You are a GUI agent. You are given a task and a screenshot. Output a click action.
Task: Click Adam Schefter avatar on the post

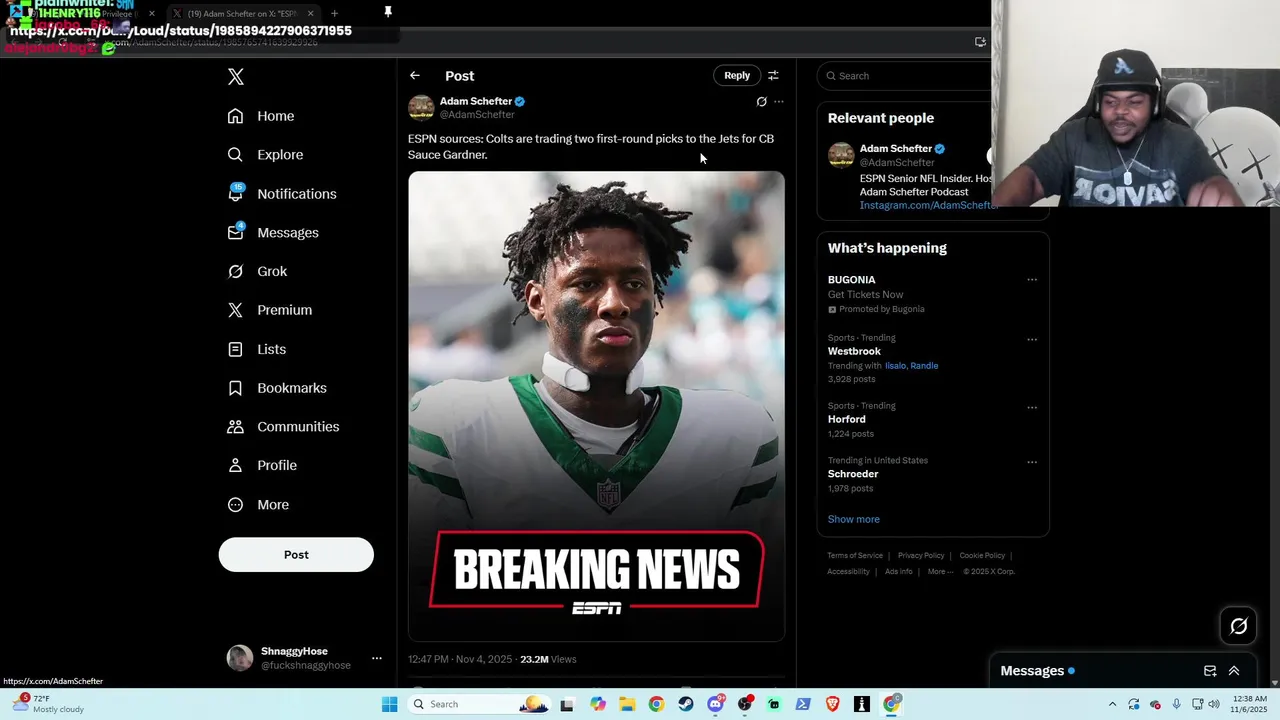(x=421, y=108)
